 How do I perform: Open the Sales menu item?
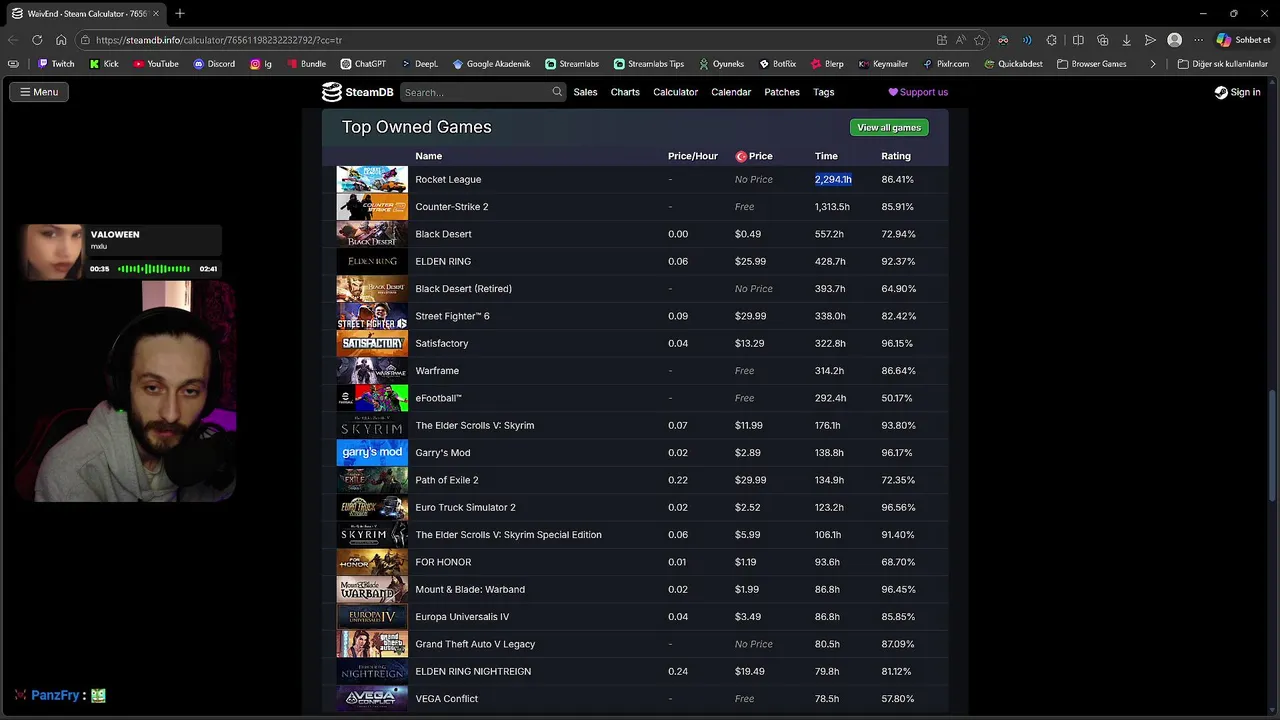tap(585, 92)
